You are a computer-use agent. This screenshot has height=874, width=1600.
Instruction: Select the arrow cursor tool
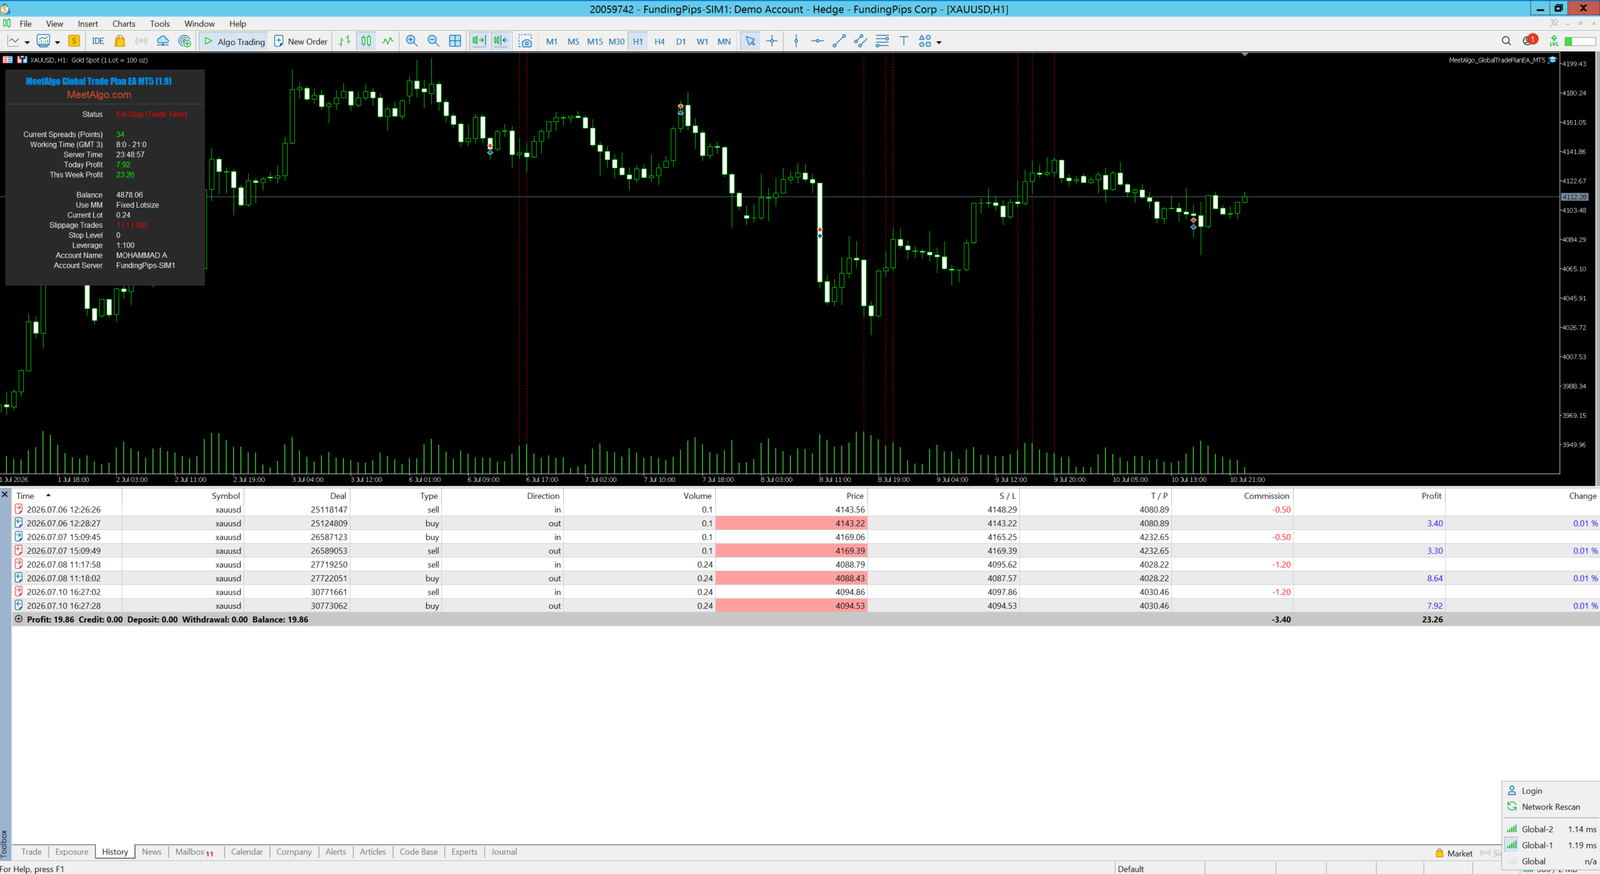[x=750, y=41]
